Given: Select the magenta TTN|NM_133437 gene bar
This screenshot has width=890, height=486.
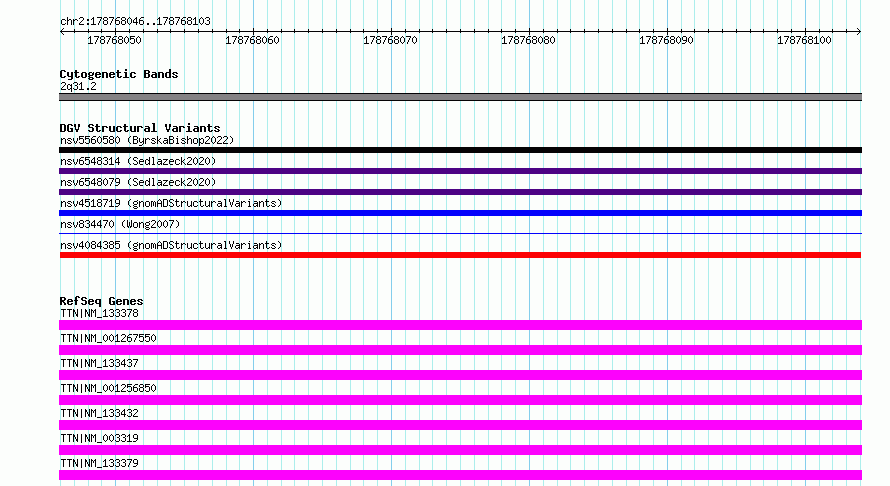Looking at the screenshot, I should pyautogui.click(x=460, y=375).
